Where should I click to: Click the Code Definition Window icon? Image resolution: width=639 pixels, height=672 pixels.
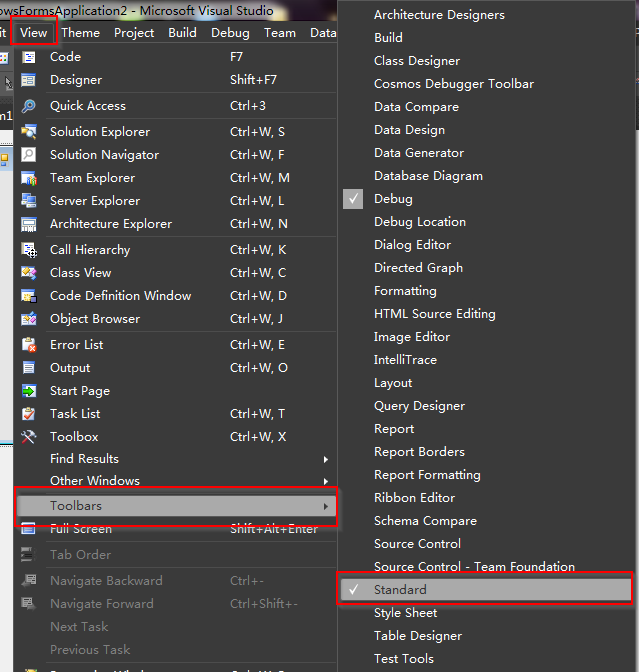click(x=29, y=296)
